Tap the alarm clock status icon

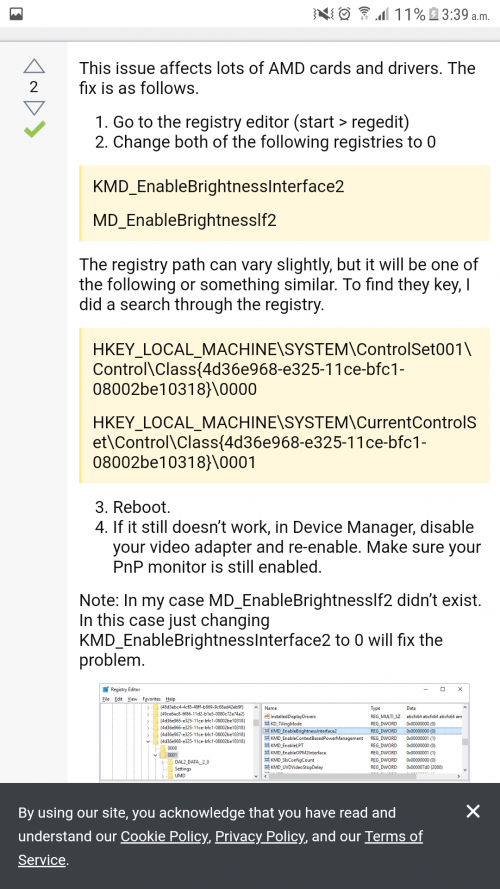(x=344, y=14)
